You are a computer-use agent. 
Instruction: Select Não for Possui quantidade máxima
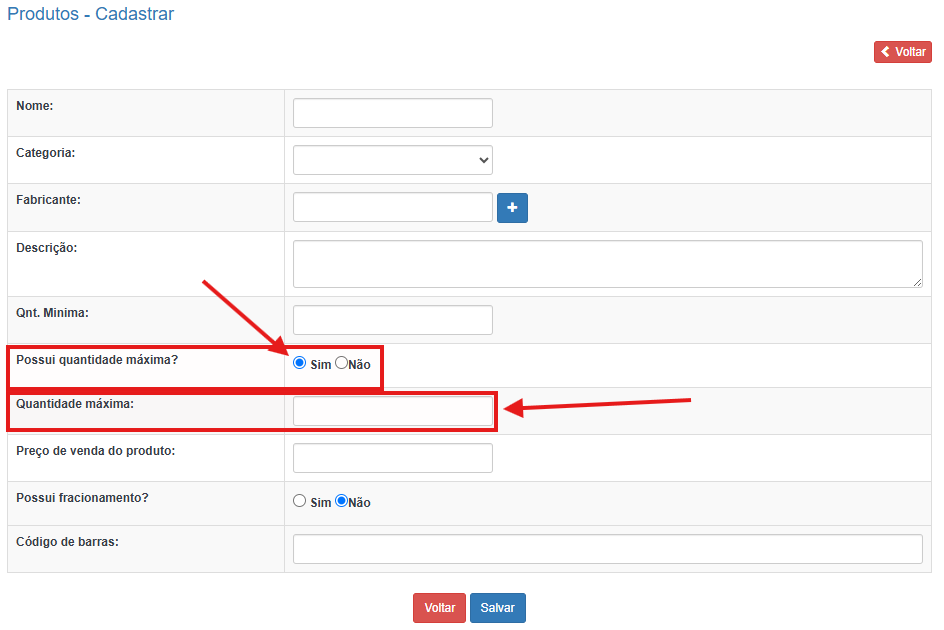(341, 364)
